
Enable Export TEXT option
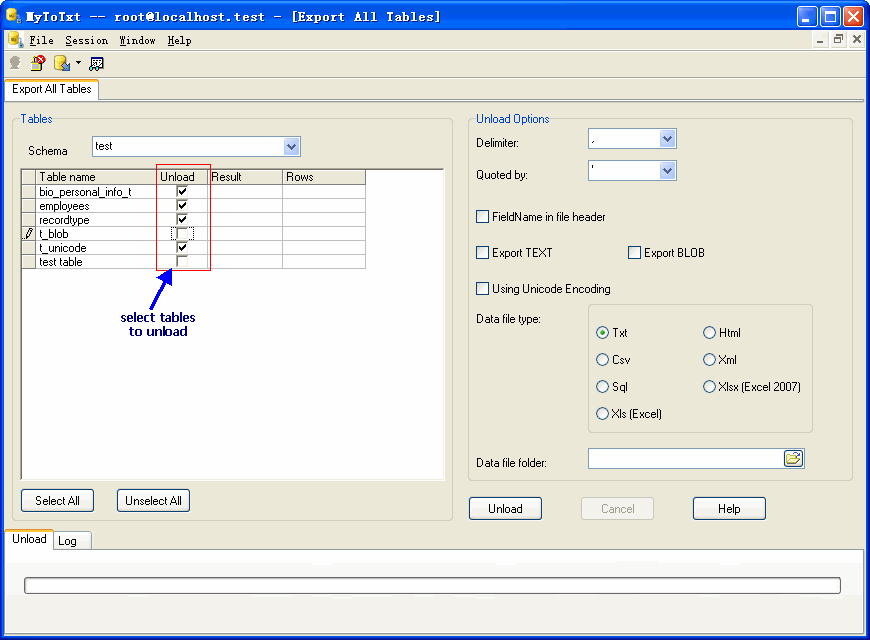(x=483, y=253)
